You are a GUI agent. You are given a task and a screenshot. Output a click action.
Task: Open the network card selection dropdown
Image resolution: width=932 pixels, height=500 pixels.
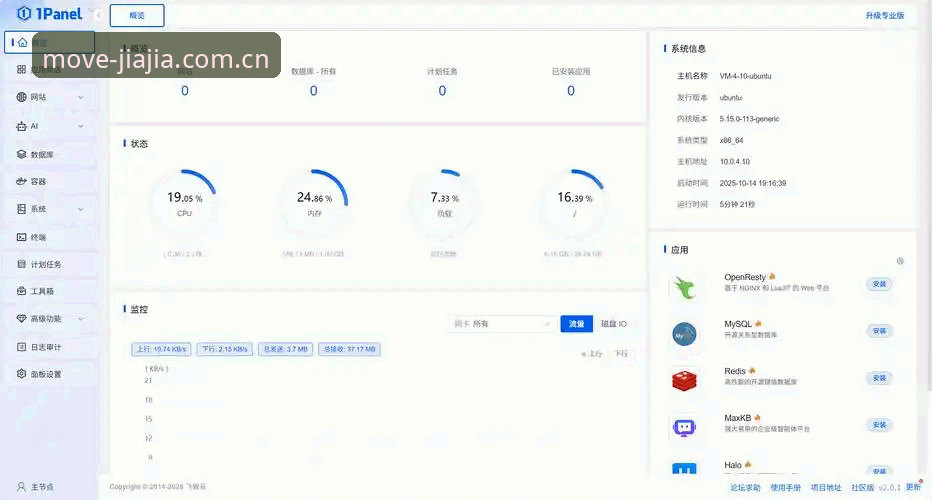501,324
